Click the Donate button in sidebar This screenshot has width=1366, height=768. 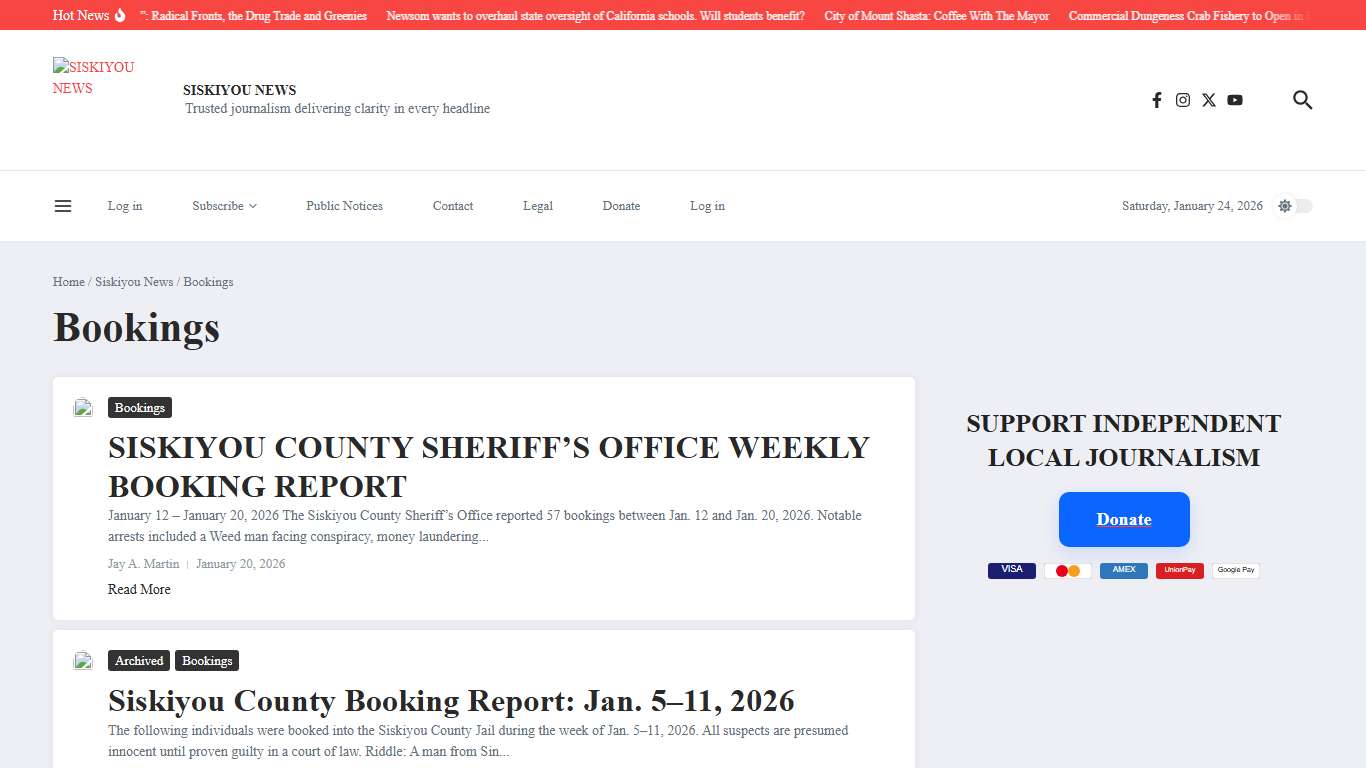click(1123, 519)
